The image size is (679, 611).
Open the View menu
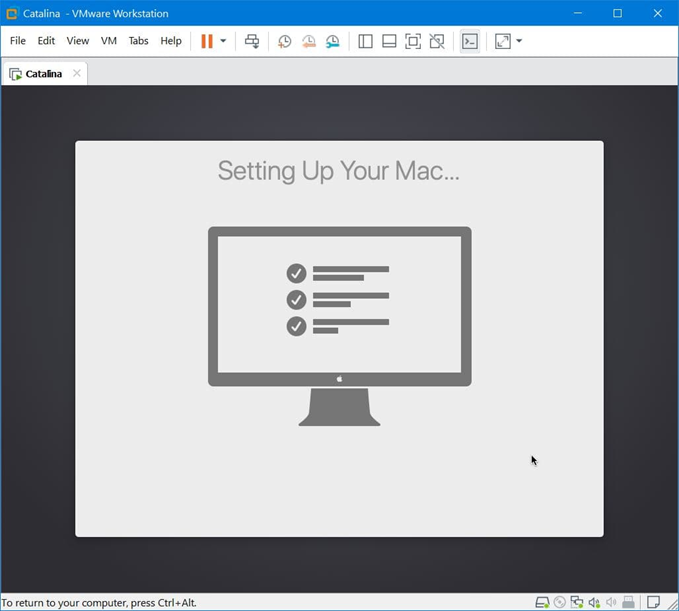click(x=78, y=41)
